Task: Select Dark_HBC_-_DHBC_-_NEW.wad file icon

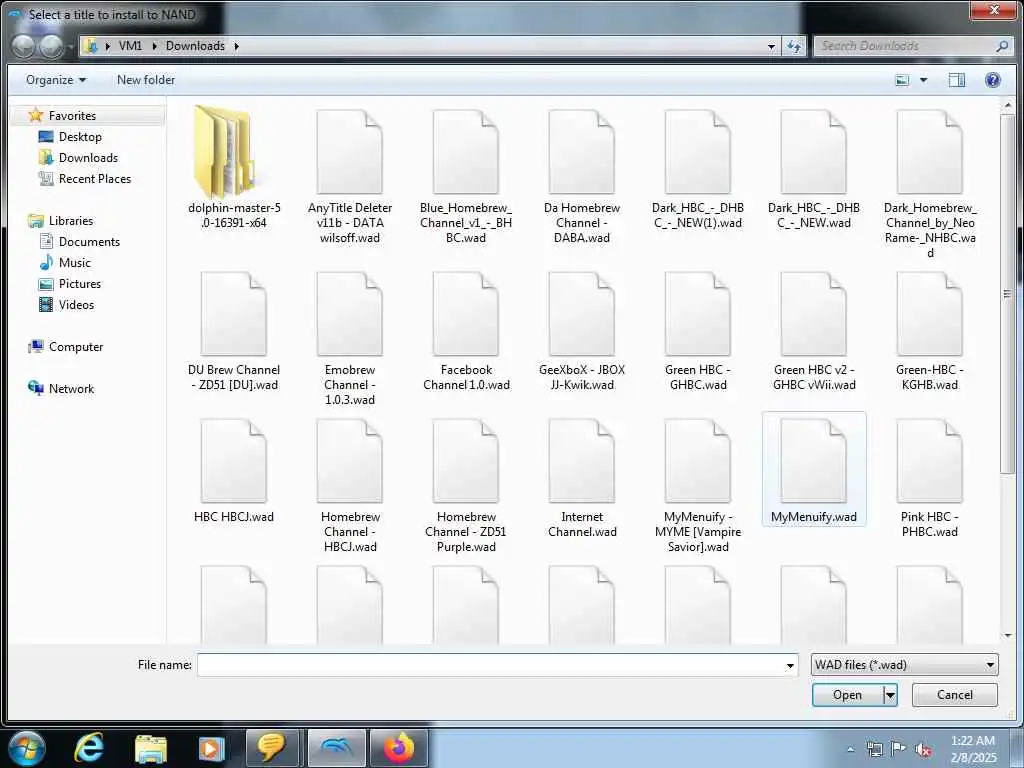Action: 814,152
